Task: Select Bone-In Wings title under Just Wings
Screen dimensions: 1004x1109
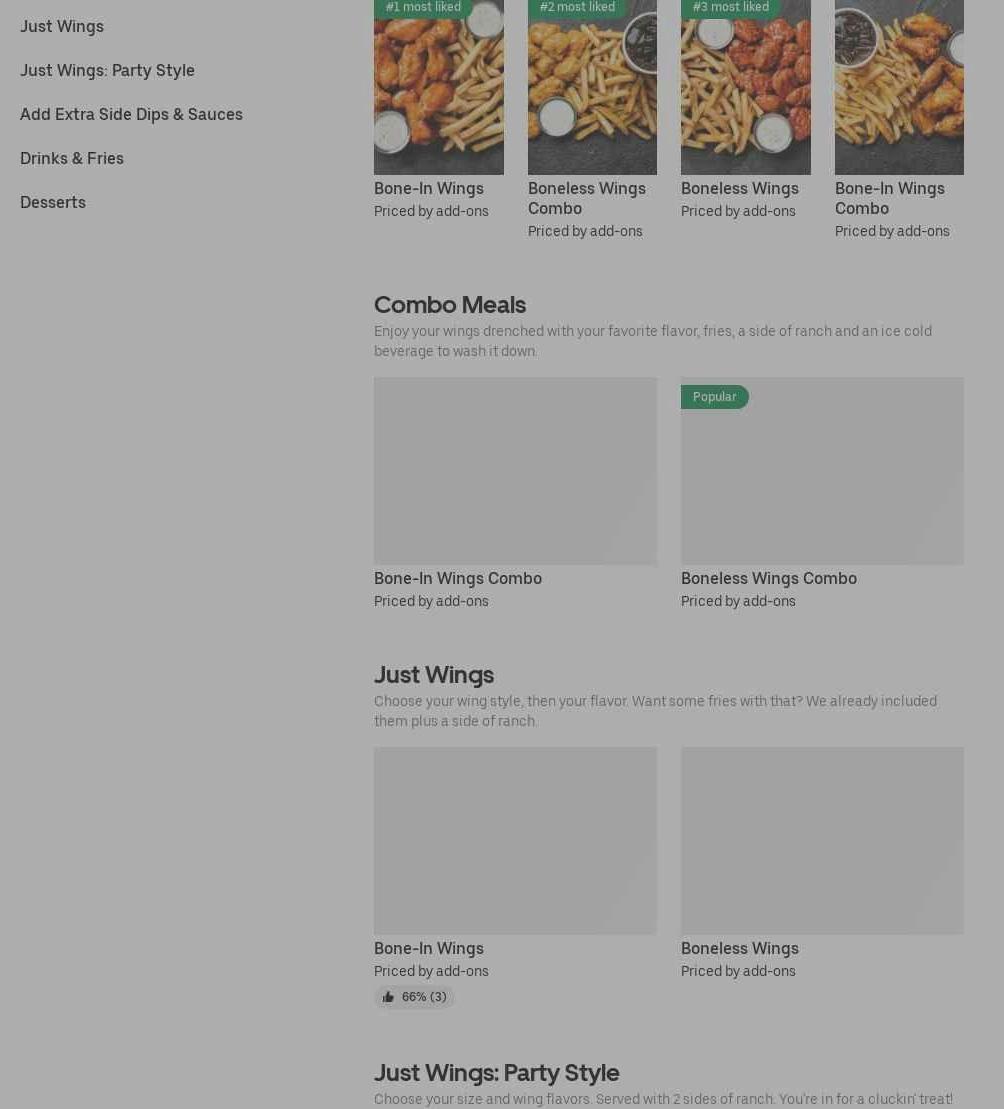Action: (429, 948)
